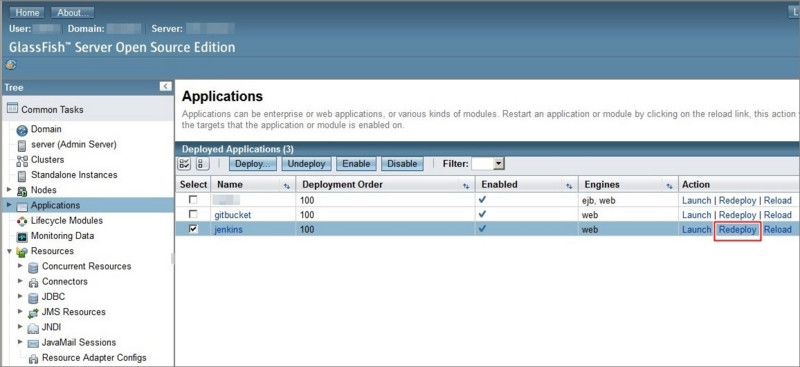Select Domain in the tree
The image size is (800, 367).
pos(46,129)
